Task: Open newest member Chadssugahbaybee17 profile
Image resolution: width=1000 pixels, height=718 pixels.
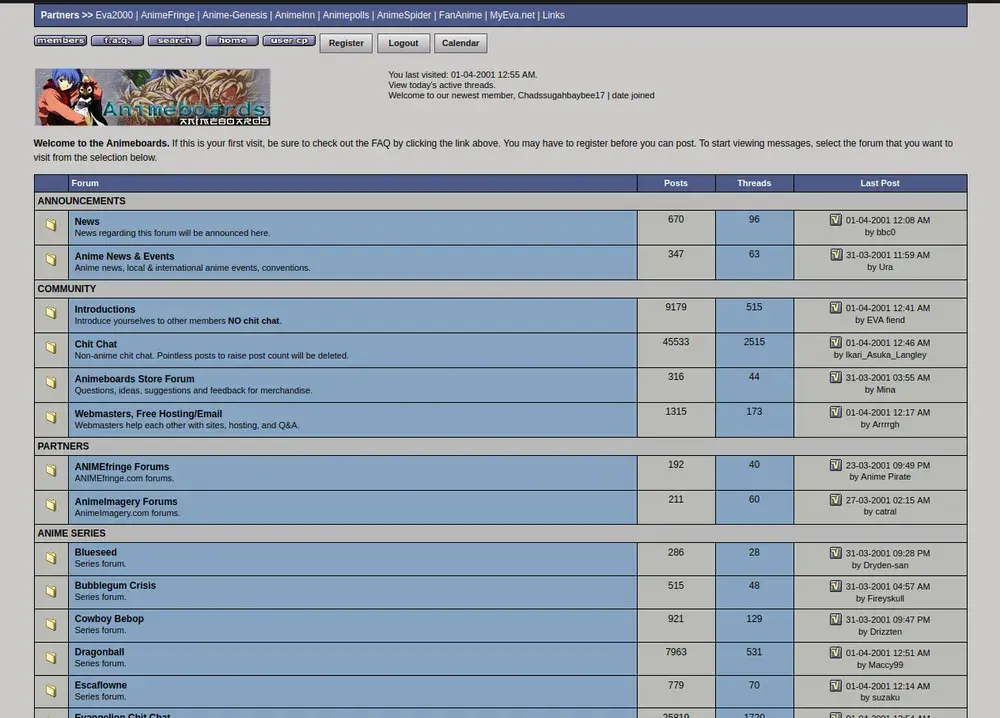Action: pos(561,96)
